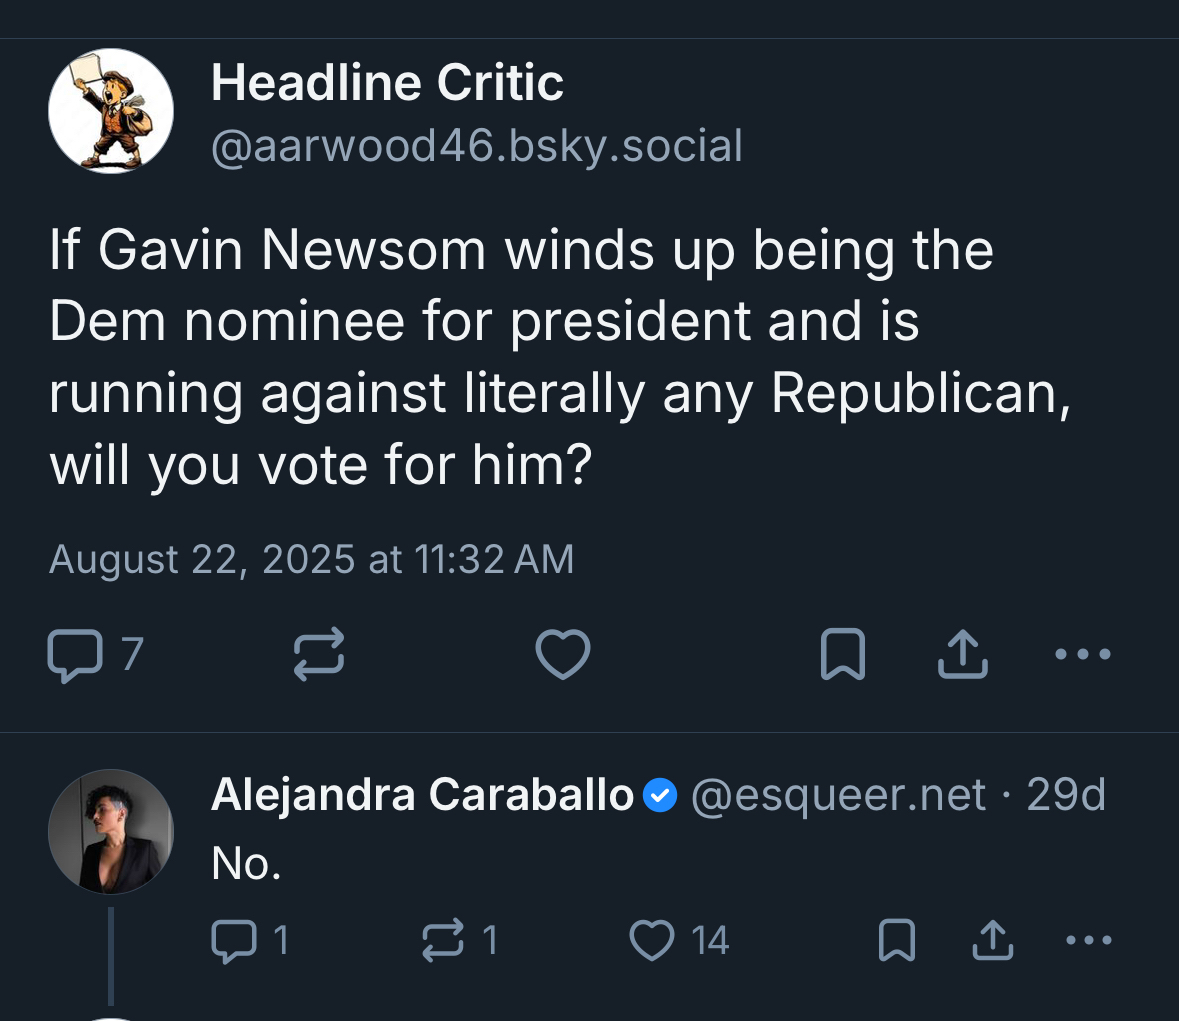The height and width of the screenshot is (1021, 1179).
Task: Open Alejandra Caraballo's name link
Action: [422, 796]
